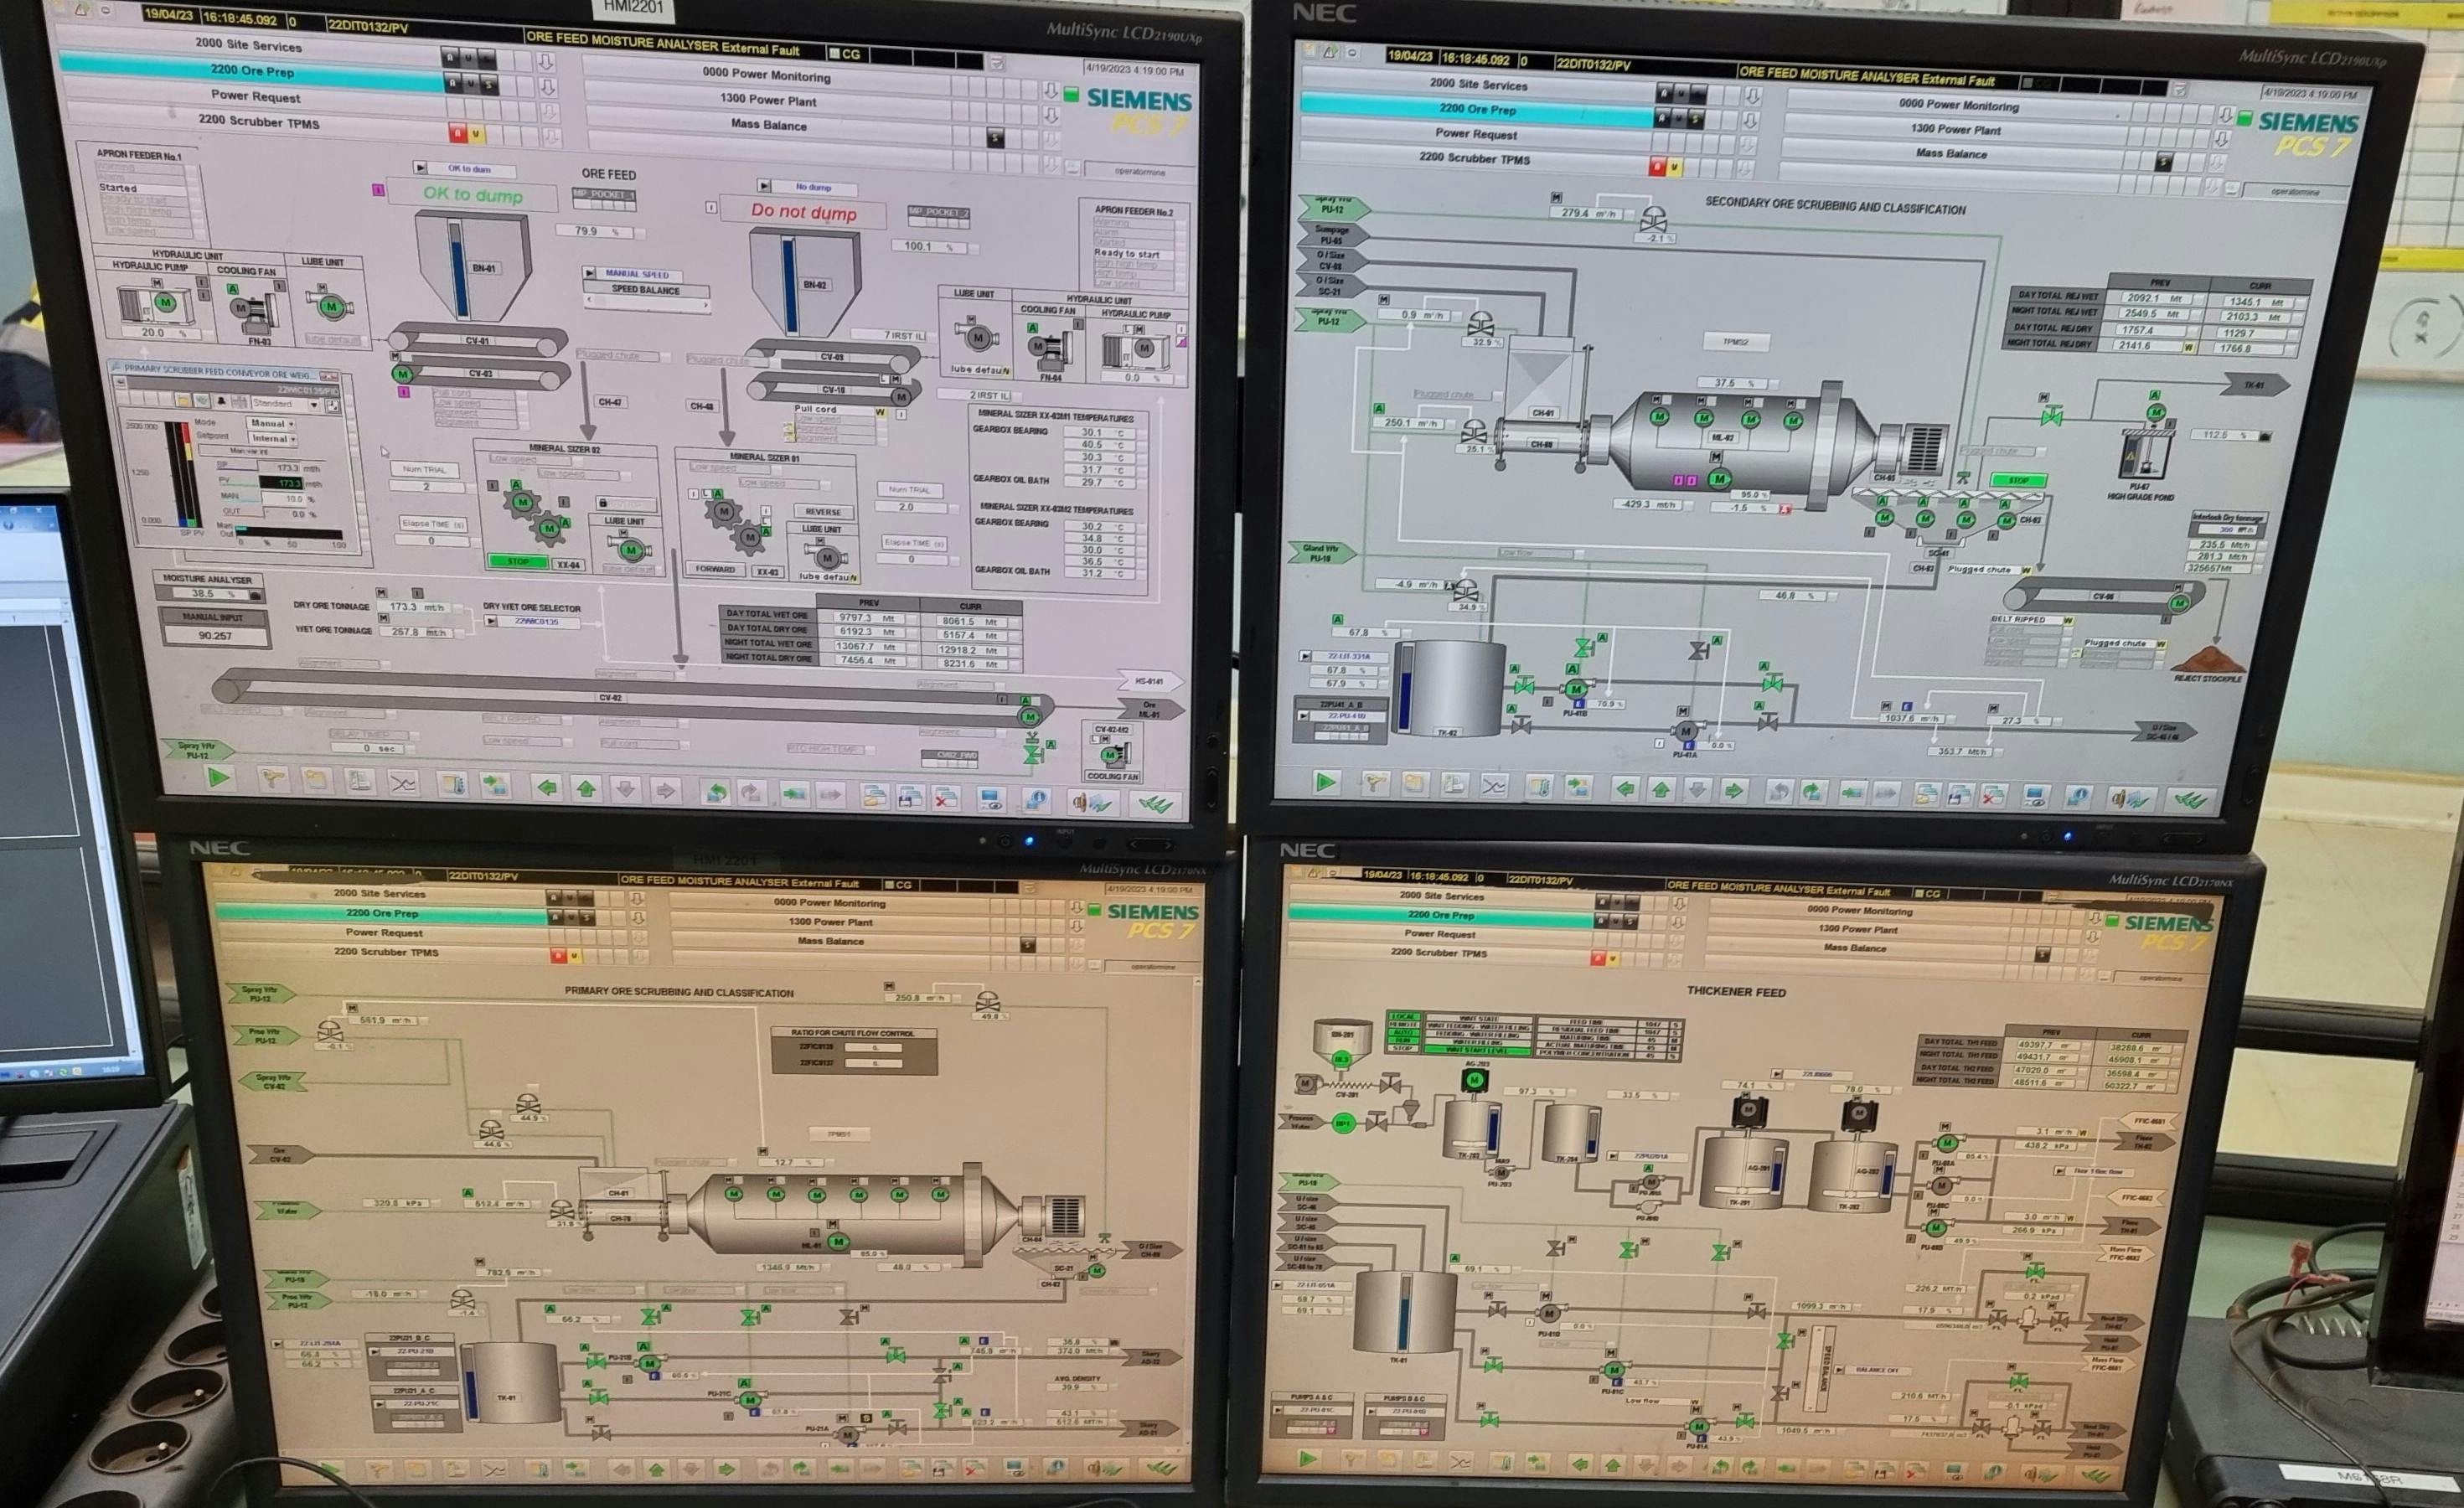Click grey down arrow in Ore Feed toolbar
This screenshot has width=2464, height=1508.
pos(626,790)
